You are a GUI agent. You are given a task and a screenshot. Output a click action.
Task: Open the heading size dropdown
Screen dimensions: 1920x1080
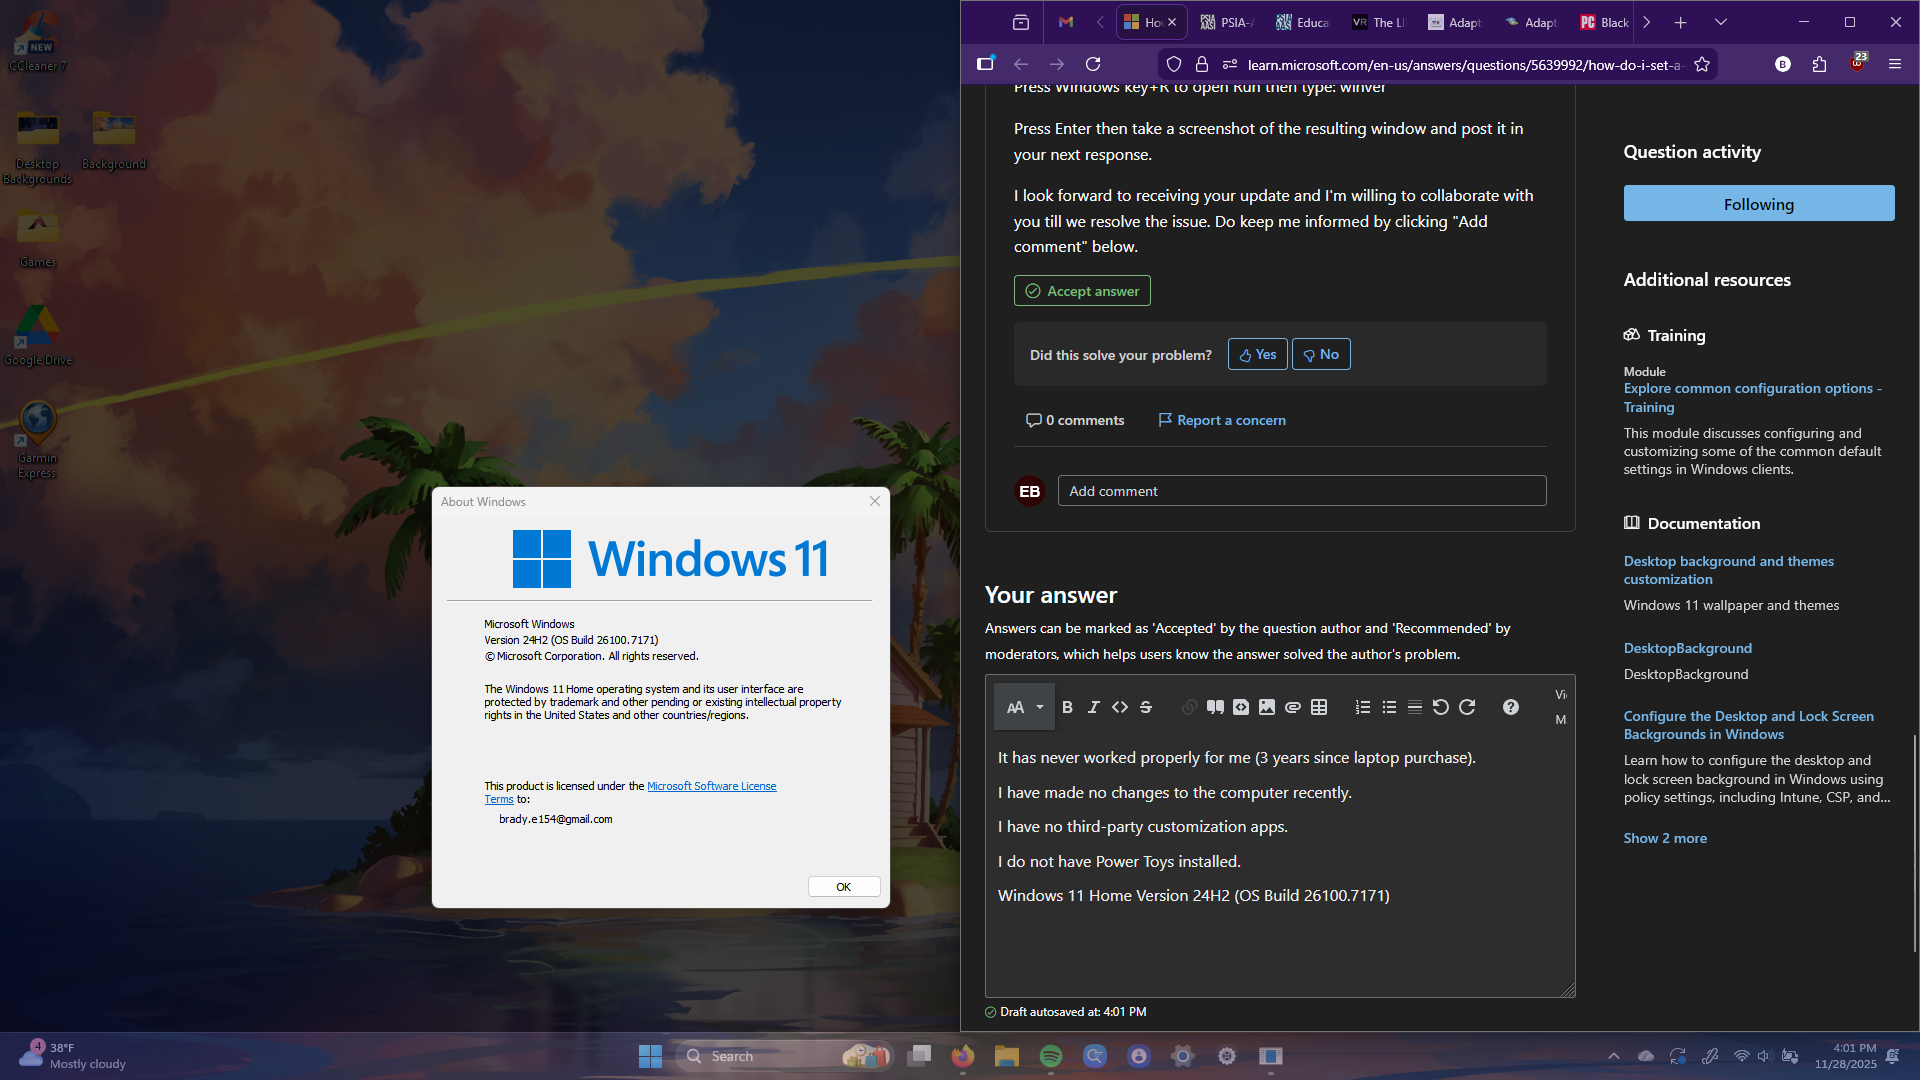tap(1024, 707)
